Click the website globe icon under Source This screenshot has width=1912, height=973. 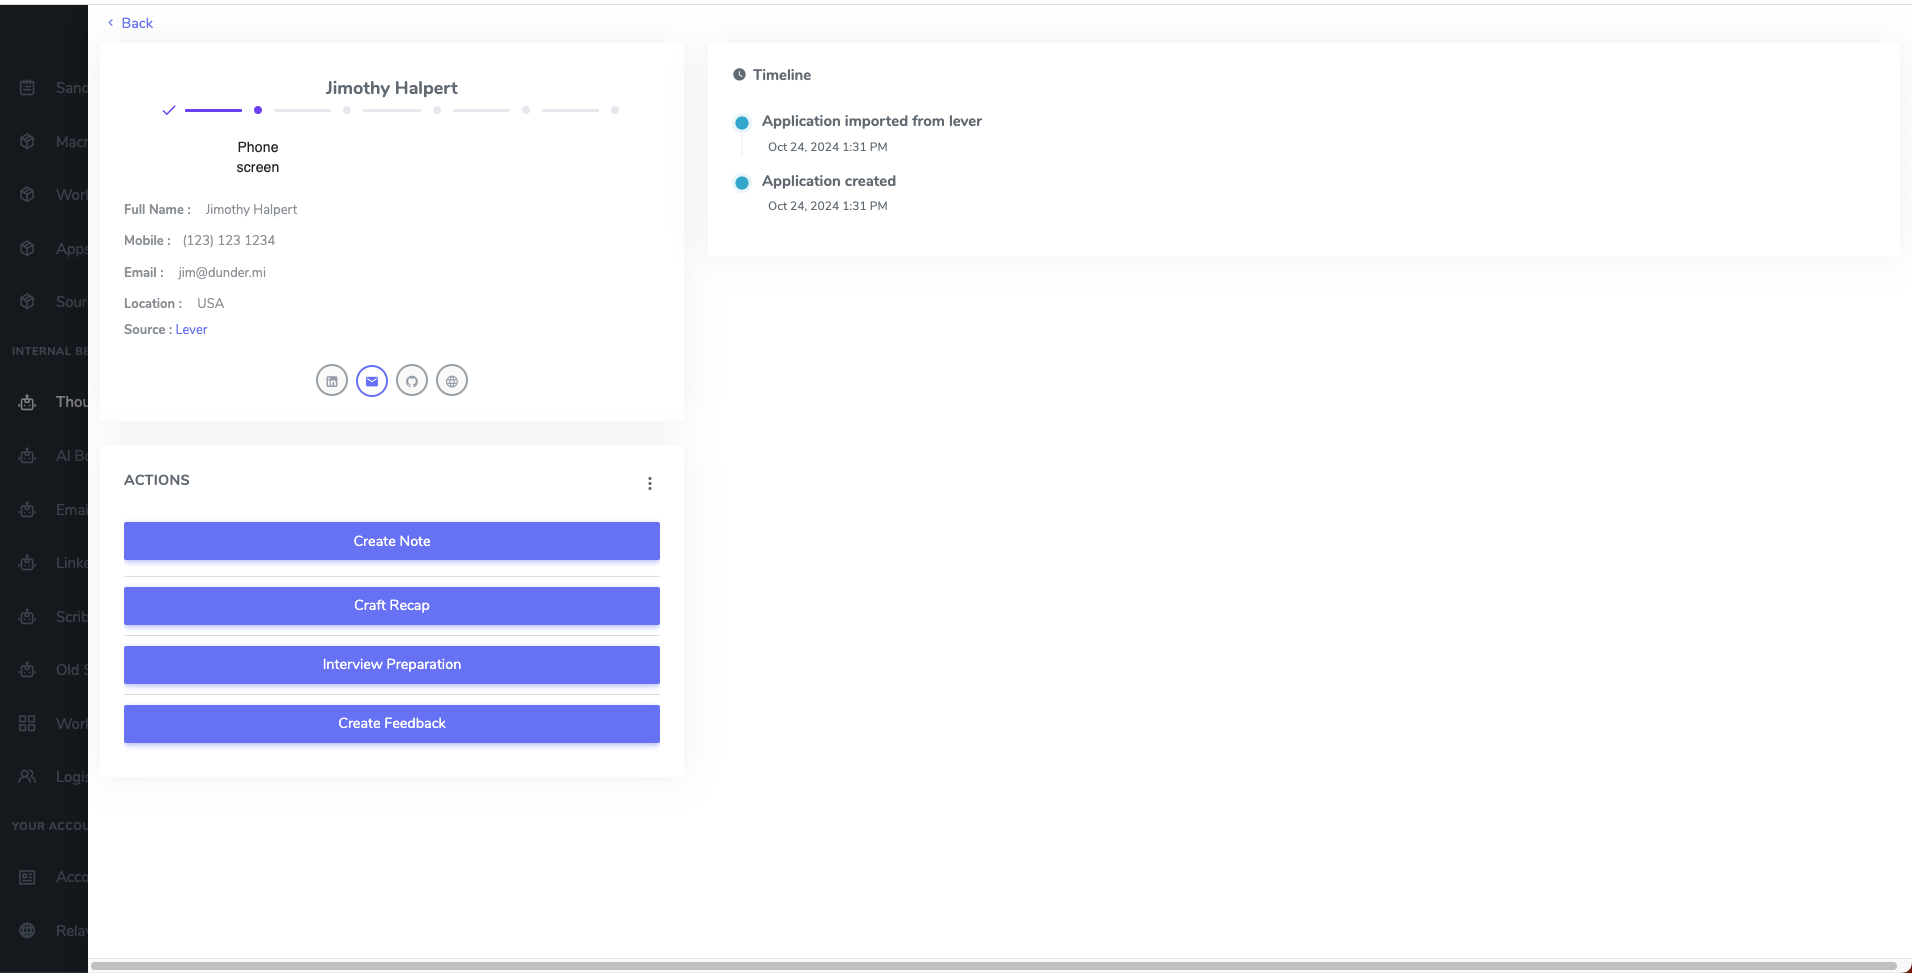coord(452,381)
